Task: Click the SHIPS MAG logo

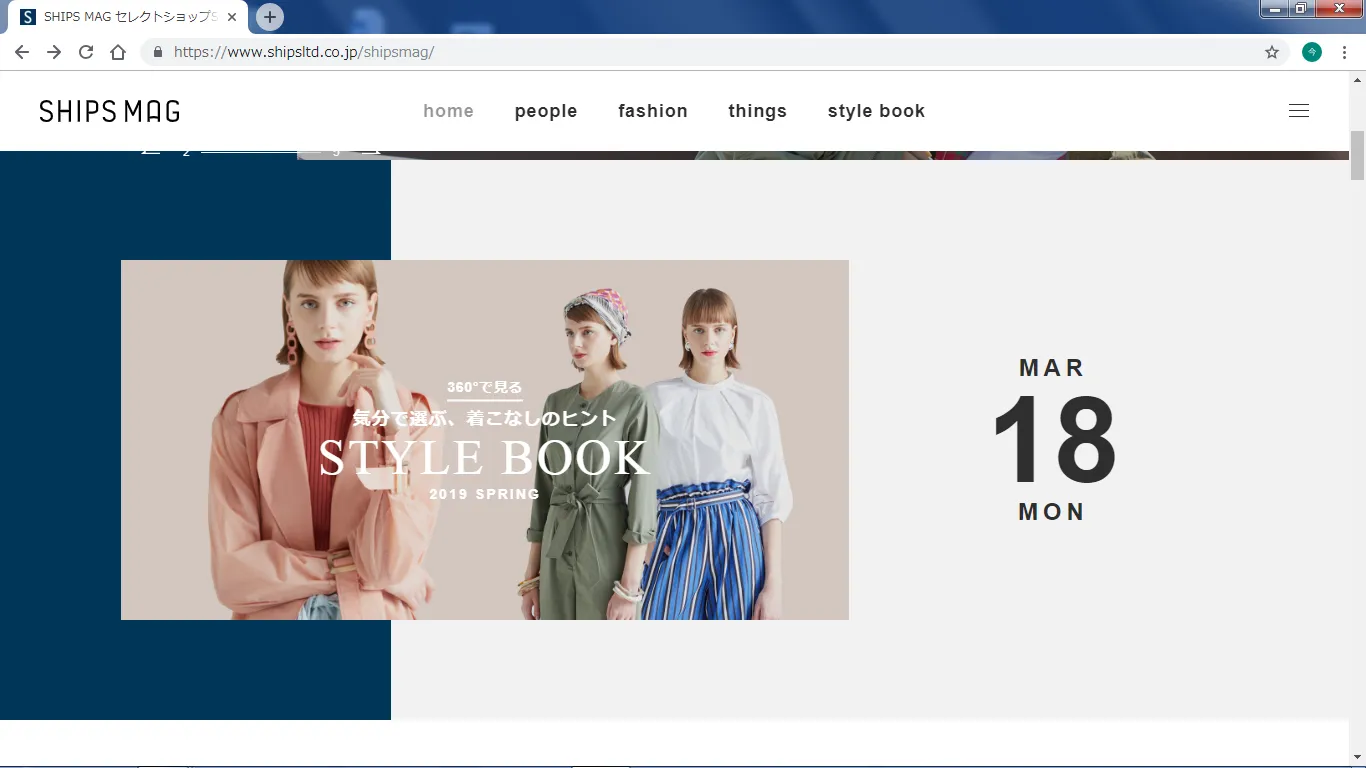Action: click(x=110, y=111)
